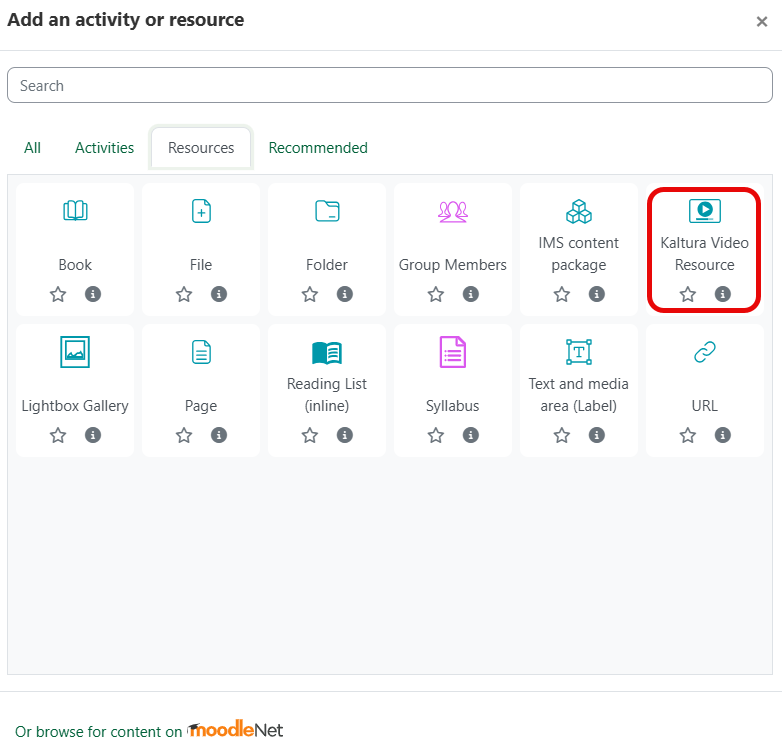Click into the Search field
Image resolution: width=782 pixels, height=753 pixels.
390,85
